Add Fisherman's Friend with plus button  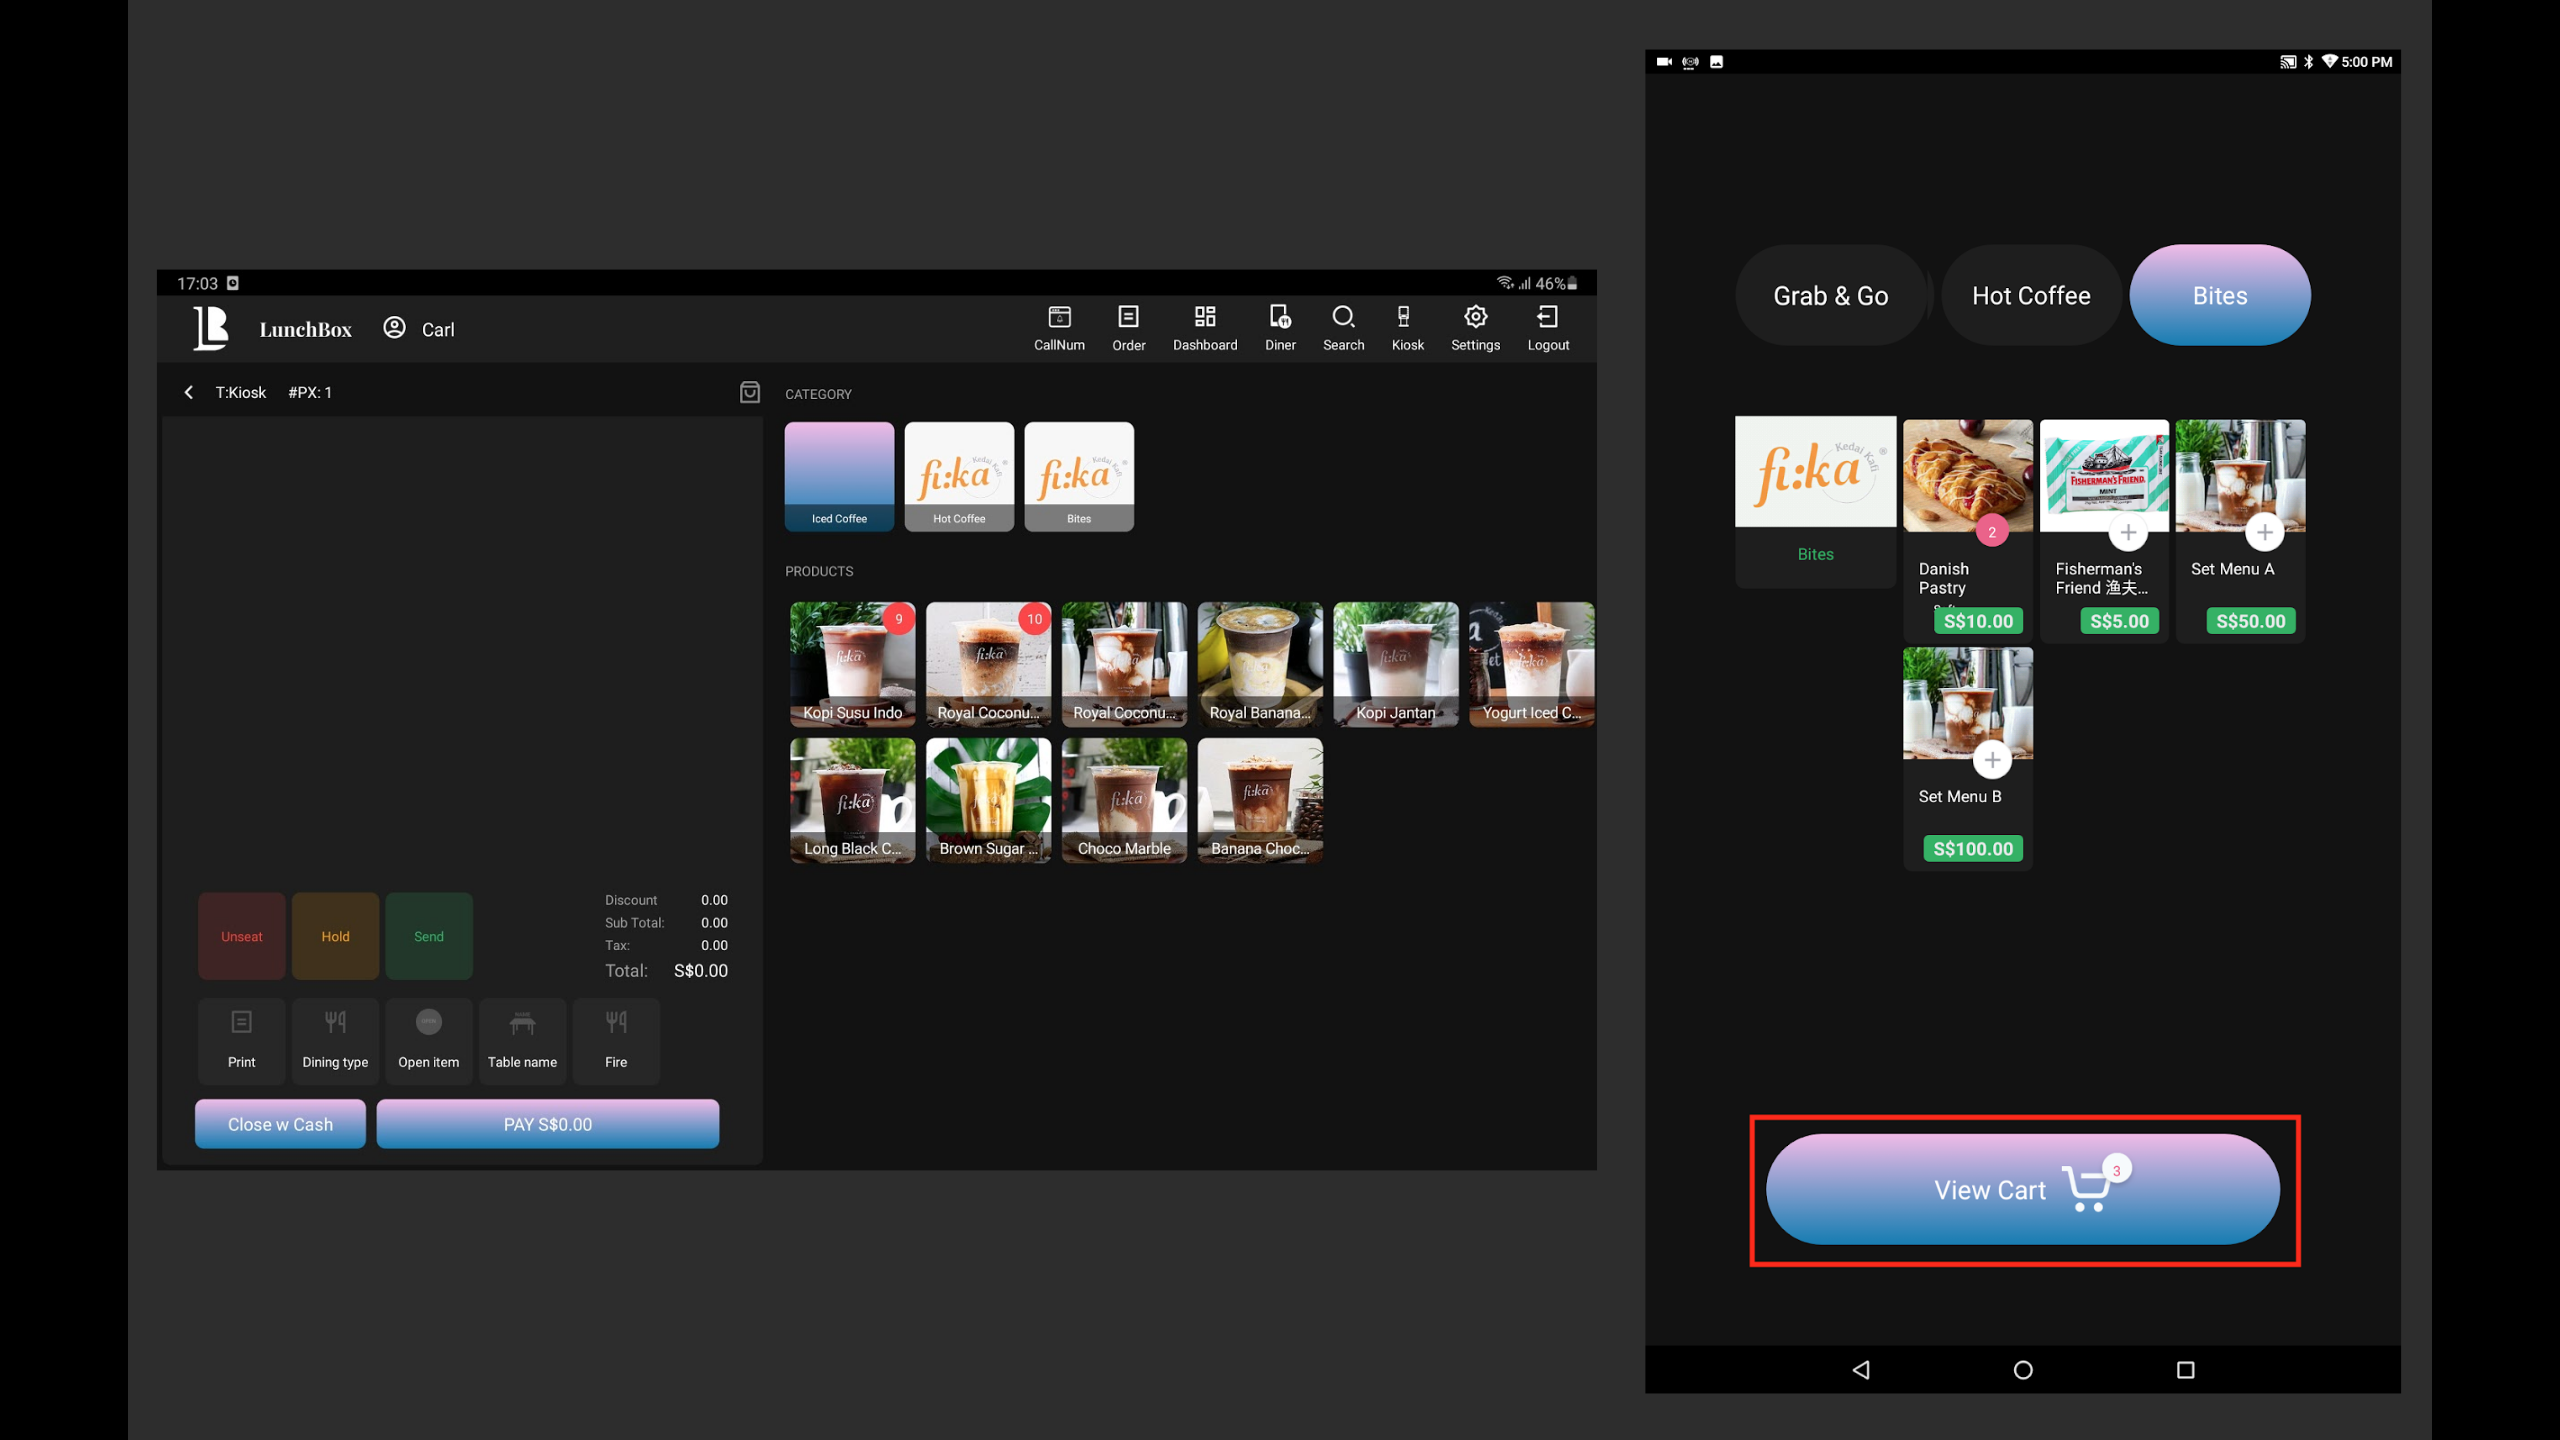coord(2127,533)
